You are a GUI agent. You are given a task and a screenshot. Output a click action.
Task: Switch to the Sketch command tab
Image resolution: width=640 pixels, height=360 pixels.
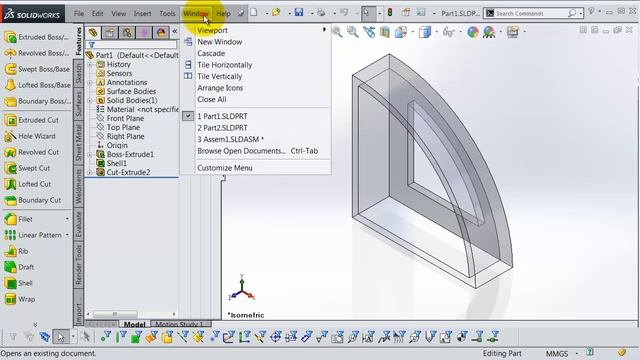pyautogui.click(x=78, y=73)
